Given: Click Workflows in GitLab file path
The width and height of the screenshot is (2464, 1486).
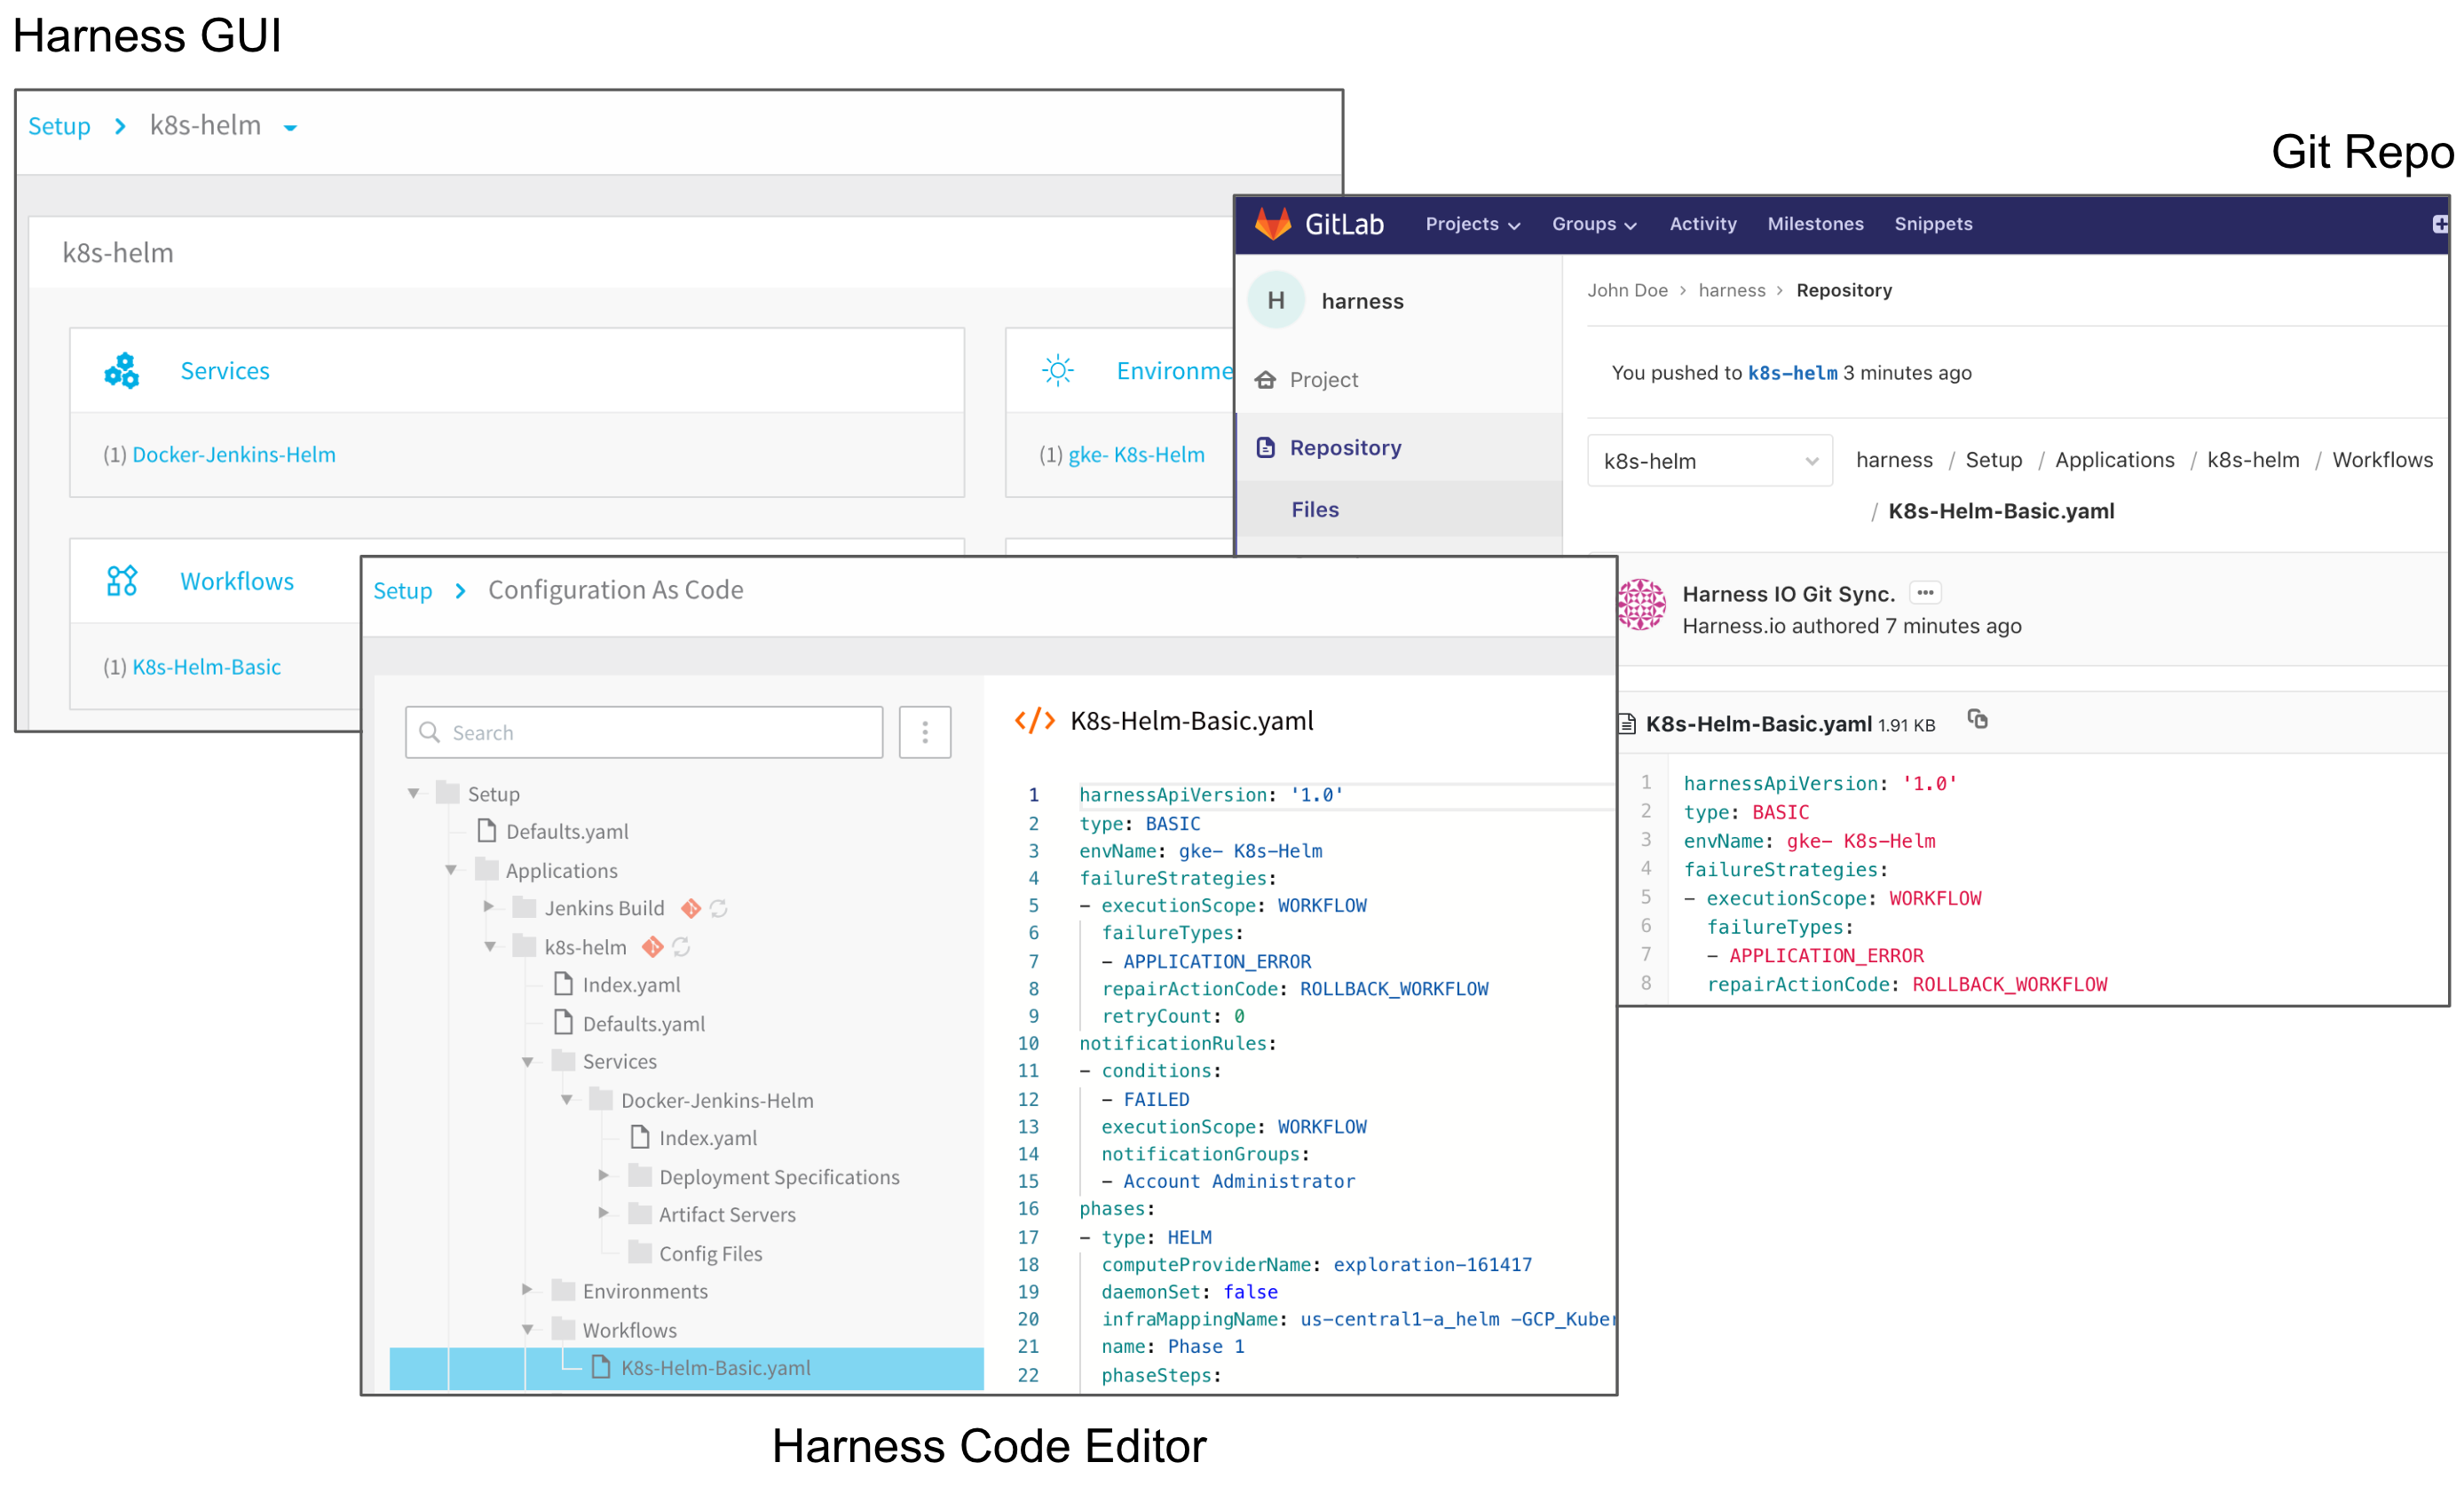Looking at the screenshot, I should (x=2382, y=460).
